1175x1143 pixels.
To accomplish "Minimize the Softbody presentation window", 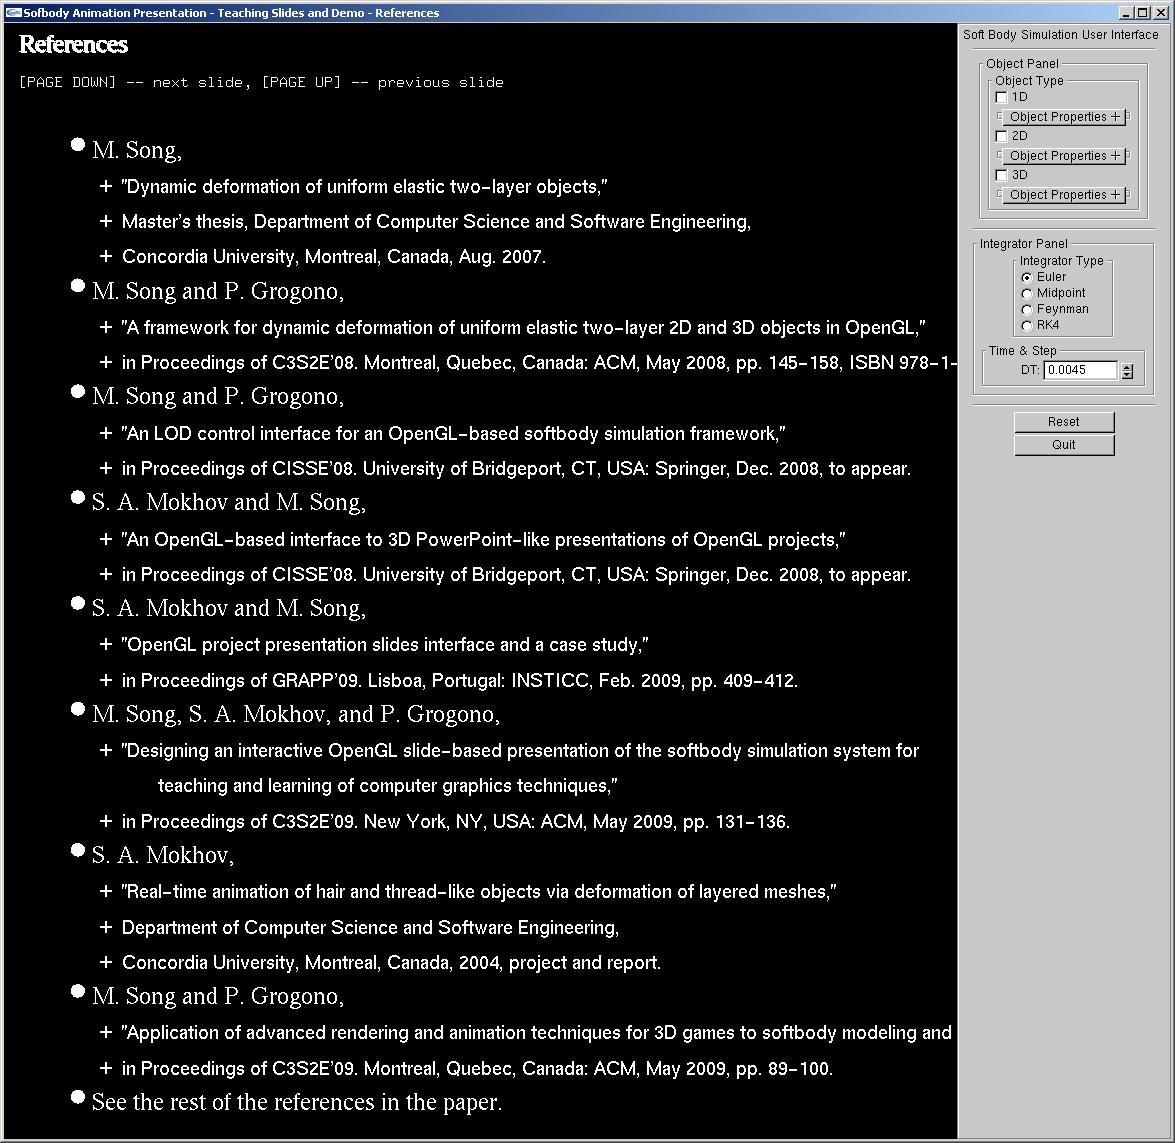I will tap(1126, 13).
